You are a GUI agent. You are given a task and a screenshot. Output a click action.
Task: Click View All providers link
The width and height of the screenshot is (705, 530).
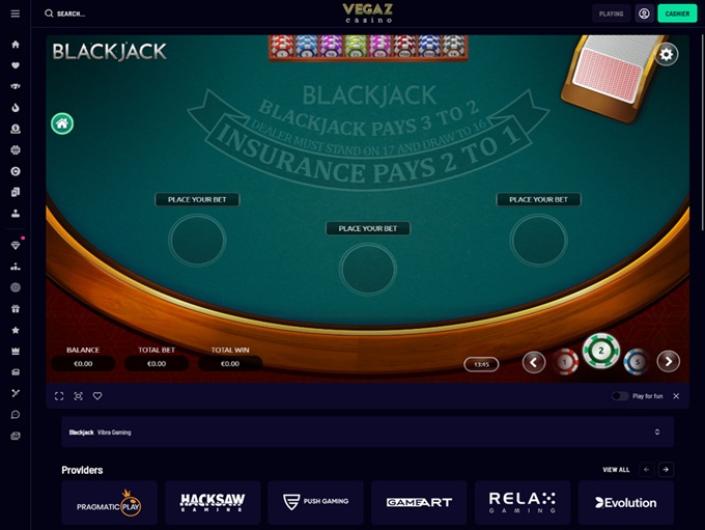pos(616,470)
